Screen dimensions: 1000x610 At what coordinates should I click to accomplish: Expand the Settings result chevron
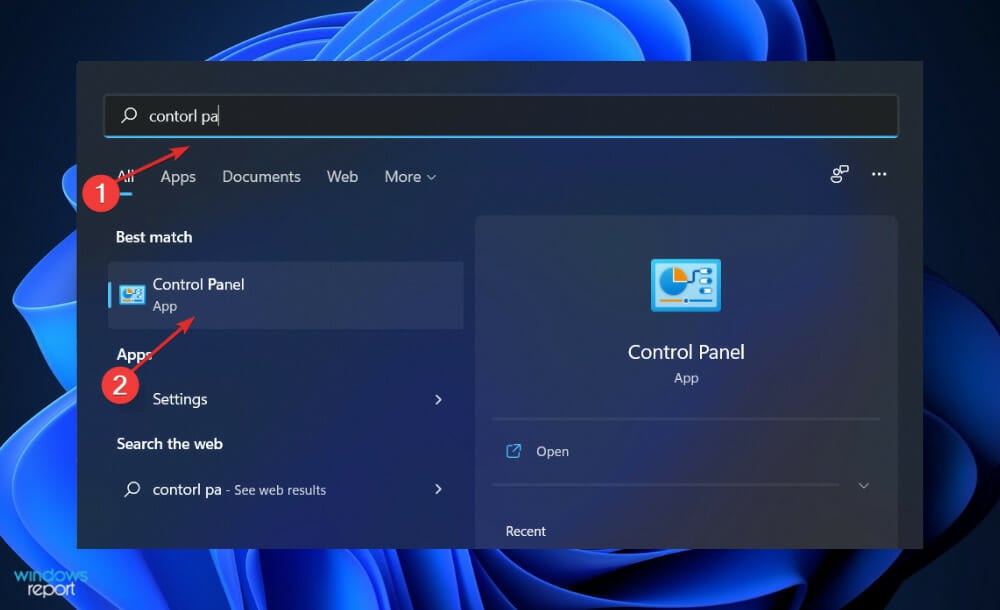(x=438, y=399)
